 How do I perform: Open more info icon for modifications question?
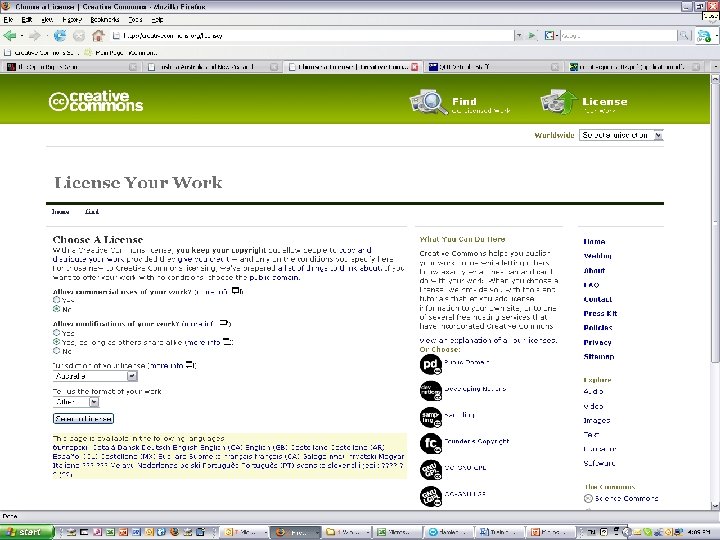point(223,323)
